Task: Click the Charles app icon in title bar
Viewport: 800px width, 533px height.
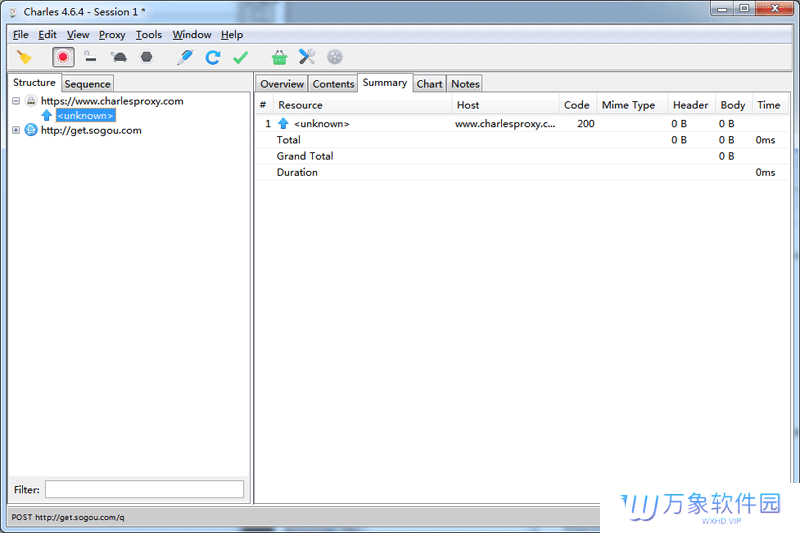Action: (x=13, y=12)
